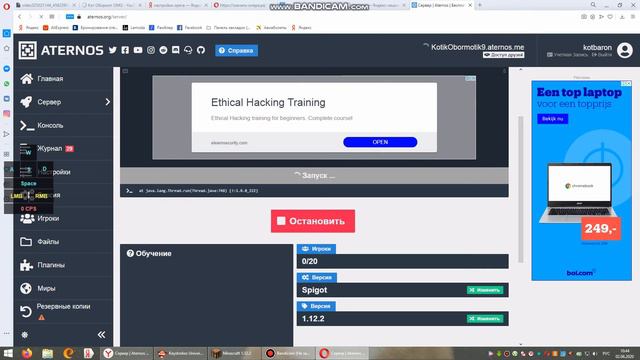Open Резервные копии backups page
Viewport: 640px width, 360px height.
point(63,311)
